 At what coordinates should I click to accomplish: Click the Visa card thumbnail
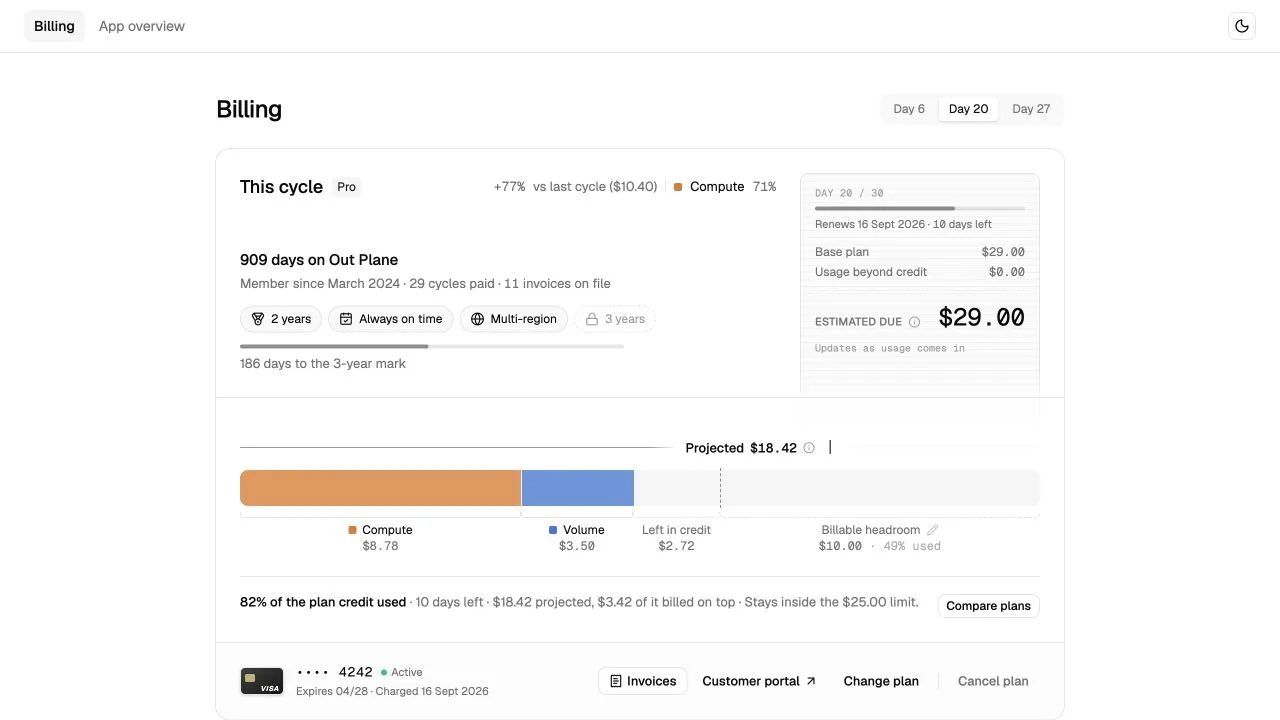pyautogui.click(x=262, y=681)
